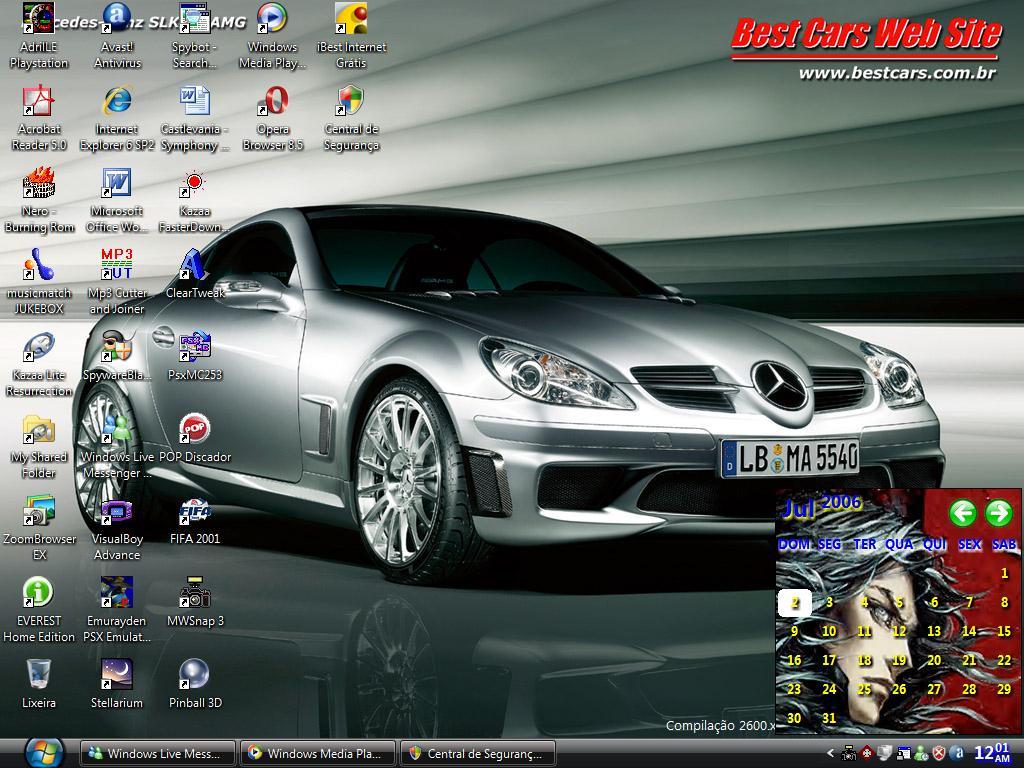Open the PsxMC253 shortcut

195,357
